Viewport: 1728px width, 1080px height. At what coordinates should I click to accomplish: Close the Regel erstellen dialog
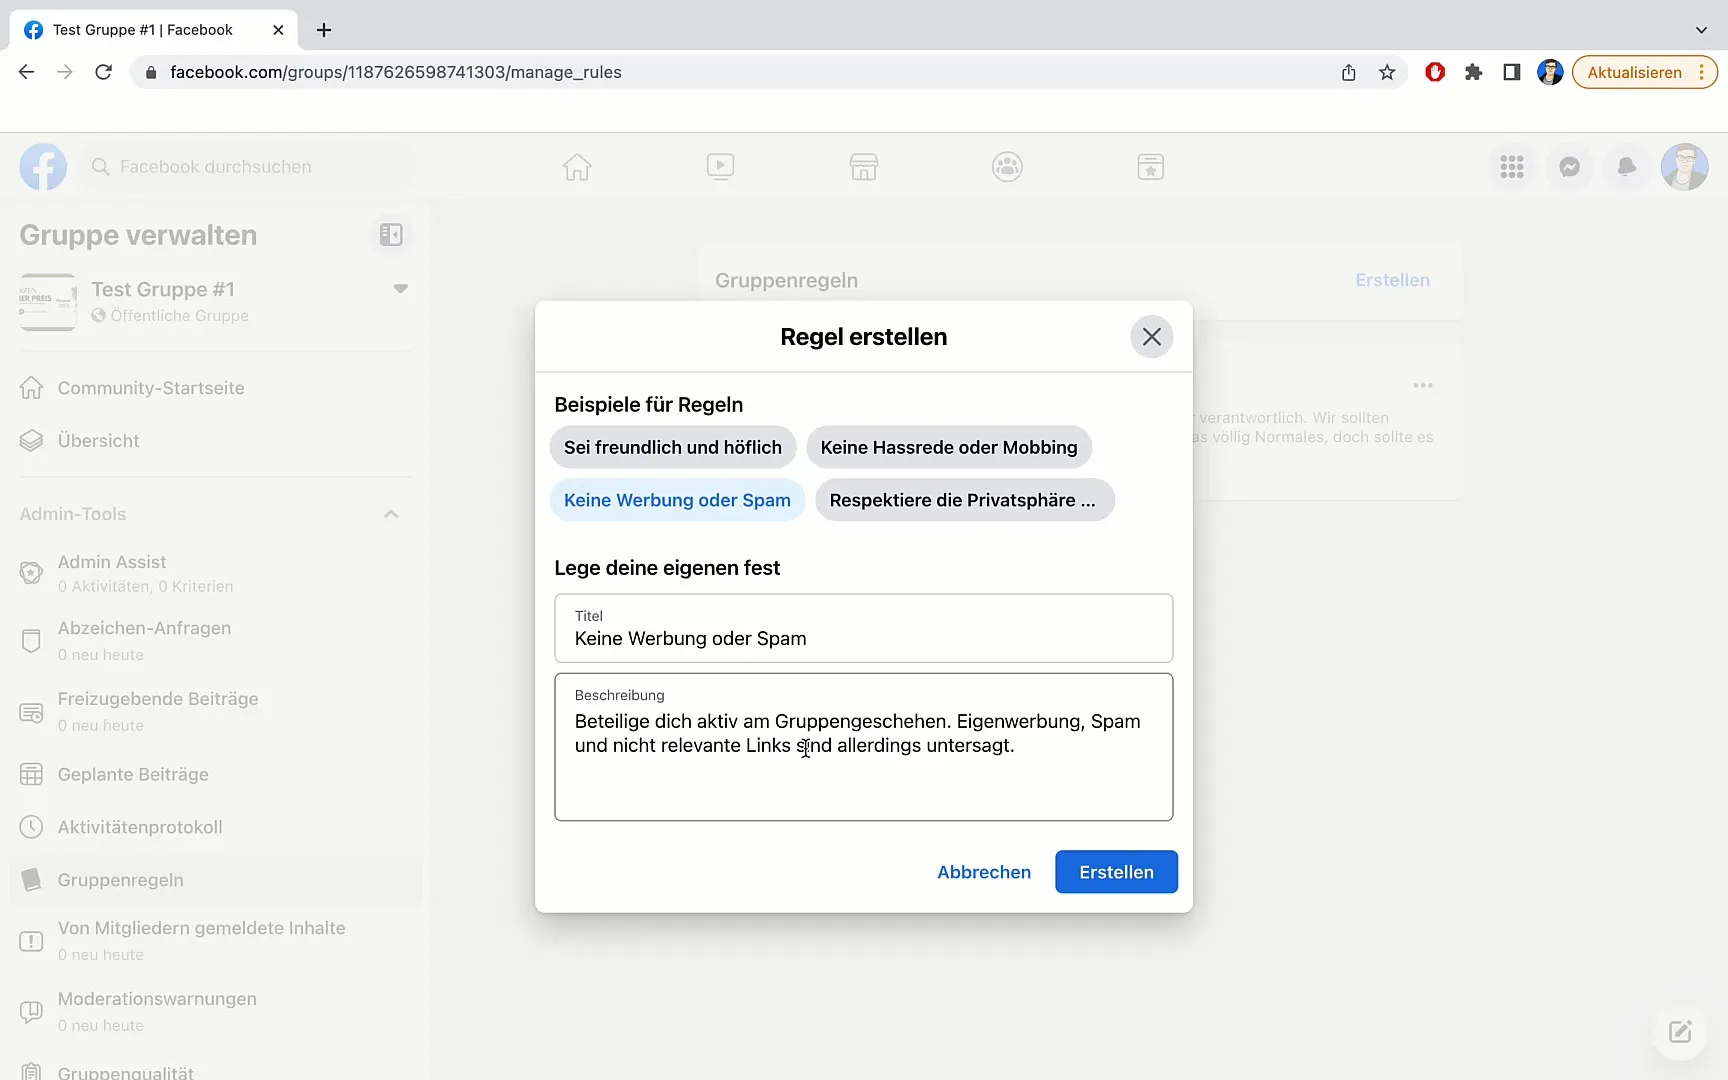click(1151, 337)
